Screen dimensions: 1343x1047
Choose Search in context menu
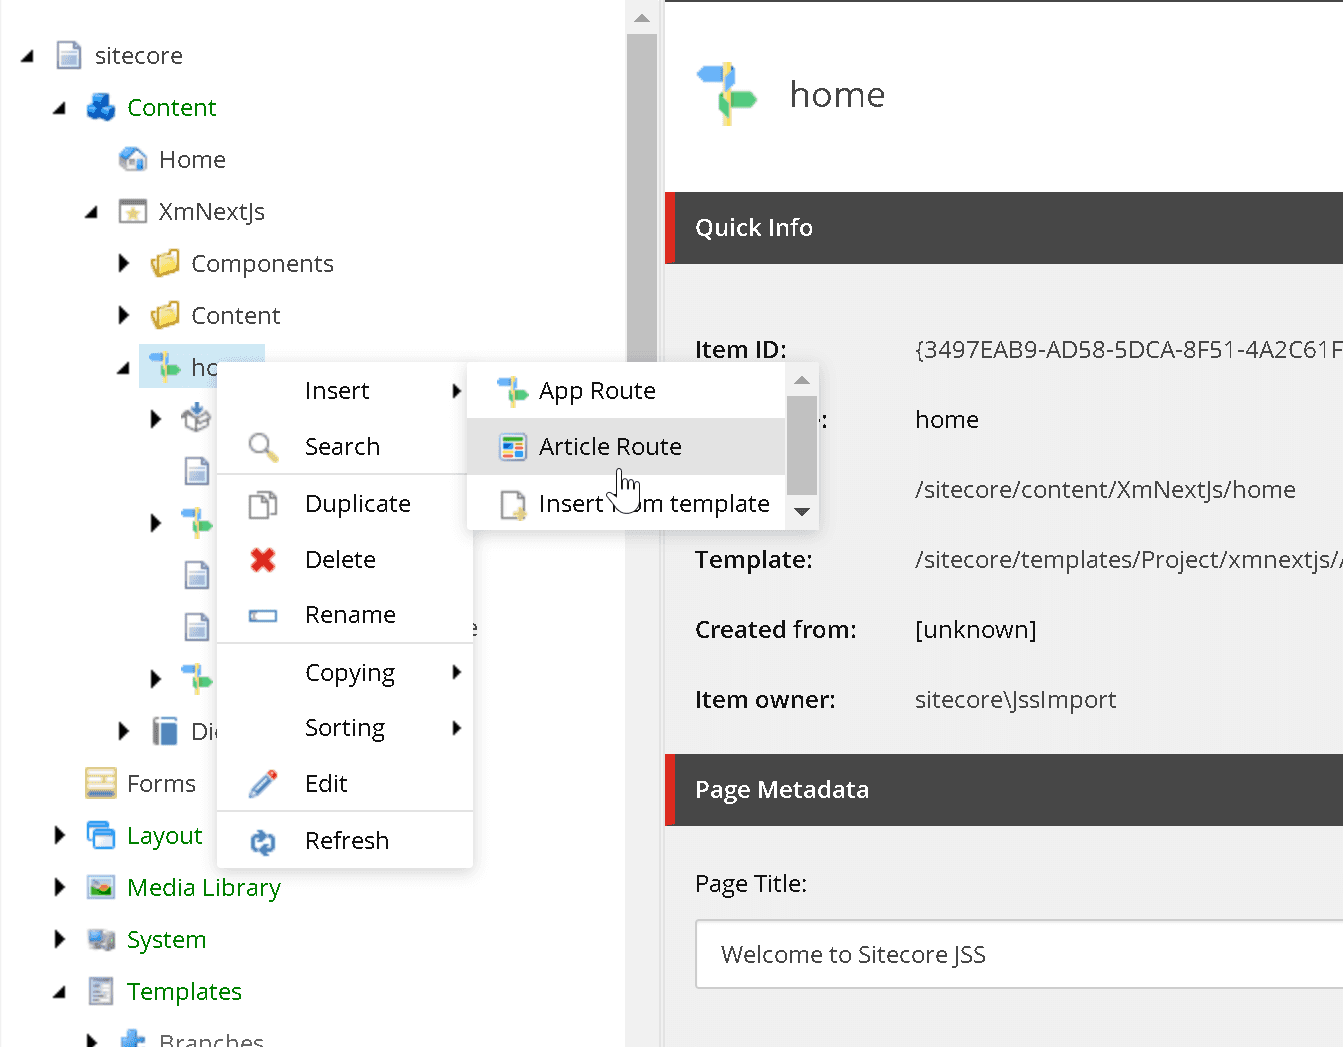click(345, 447)
